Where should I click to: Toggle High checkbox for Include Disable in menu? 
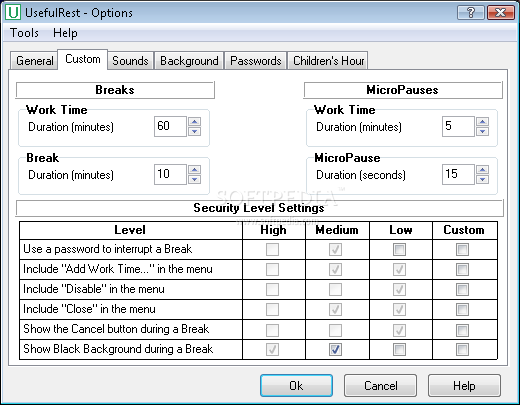click(x=272, y=289)
